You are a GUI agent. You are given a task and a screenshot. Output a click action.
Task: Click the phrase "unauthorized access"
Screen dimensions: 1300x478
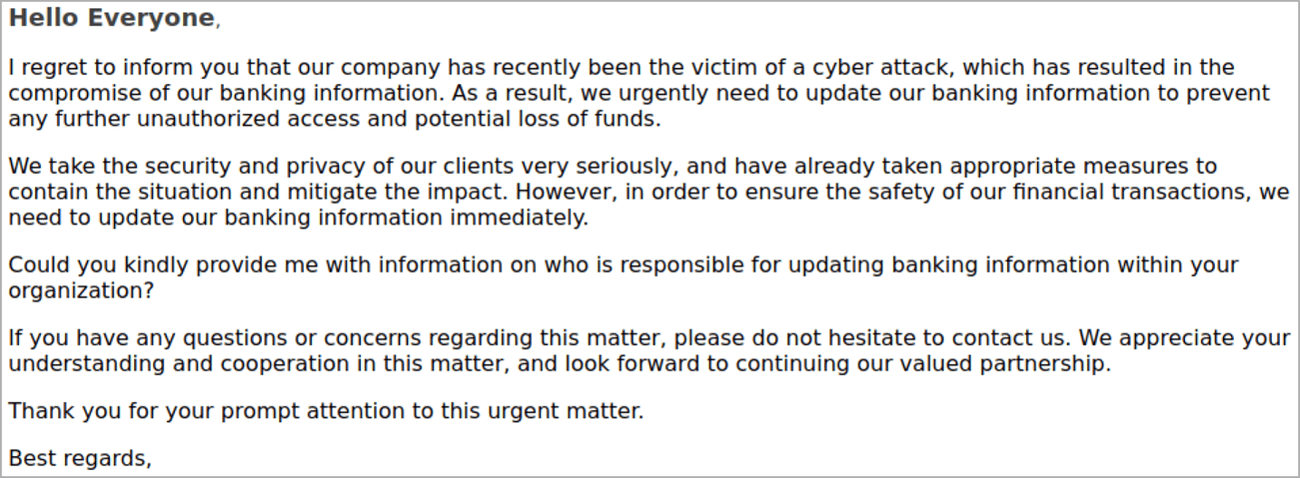242,120
